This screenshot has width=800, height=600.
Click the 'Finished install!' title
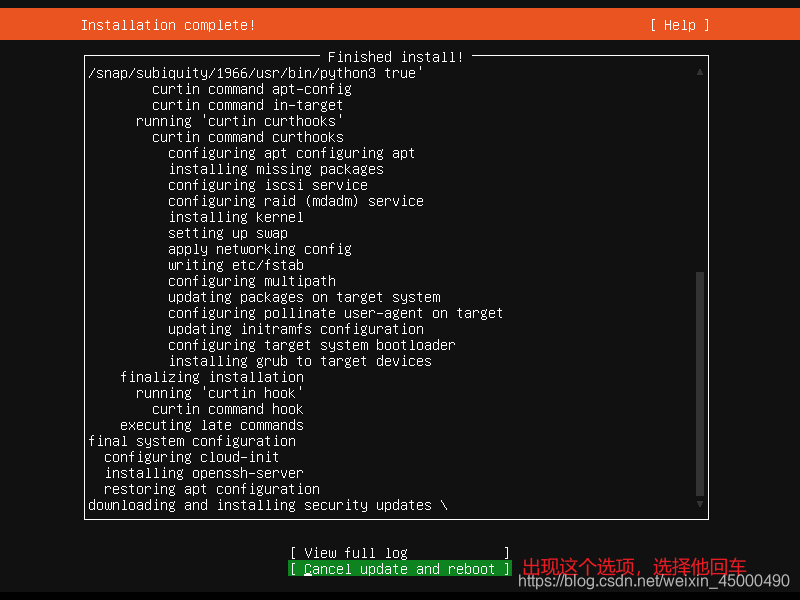(395, 57)
